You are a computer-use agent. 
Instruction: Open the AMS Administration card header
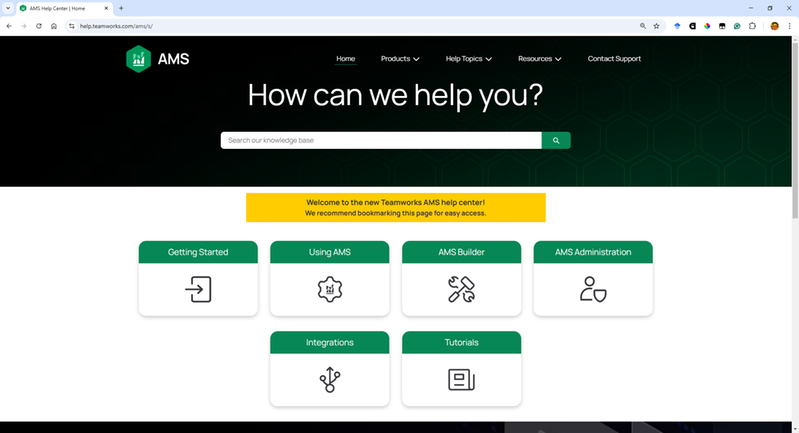[x=593, y=252]
